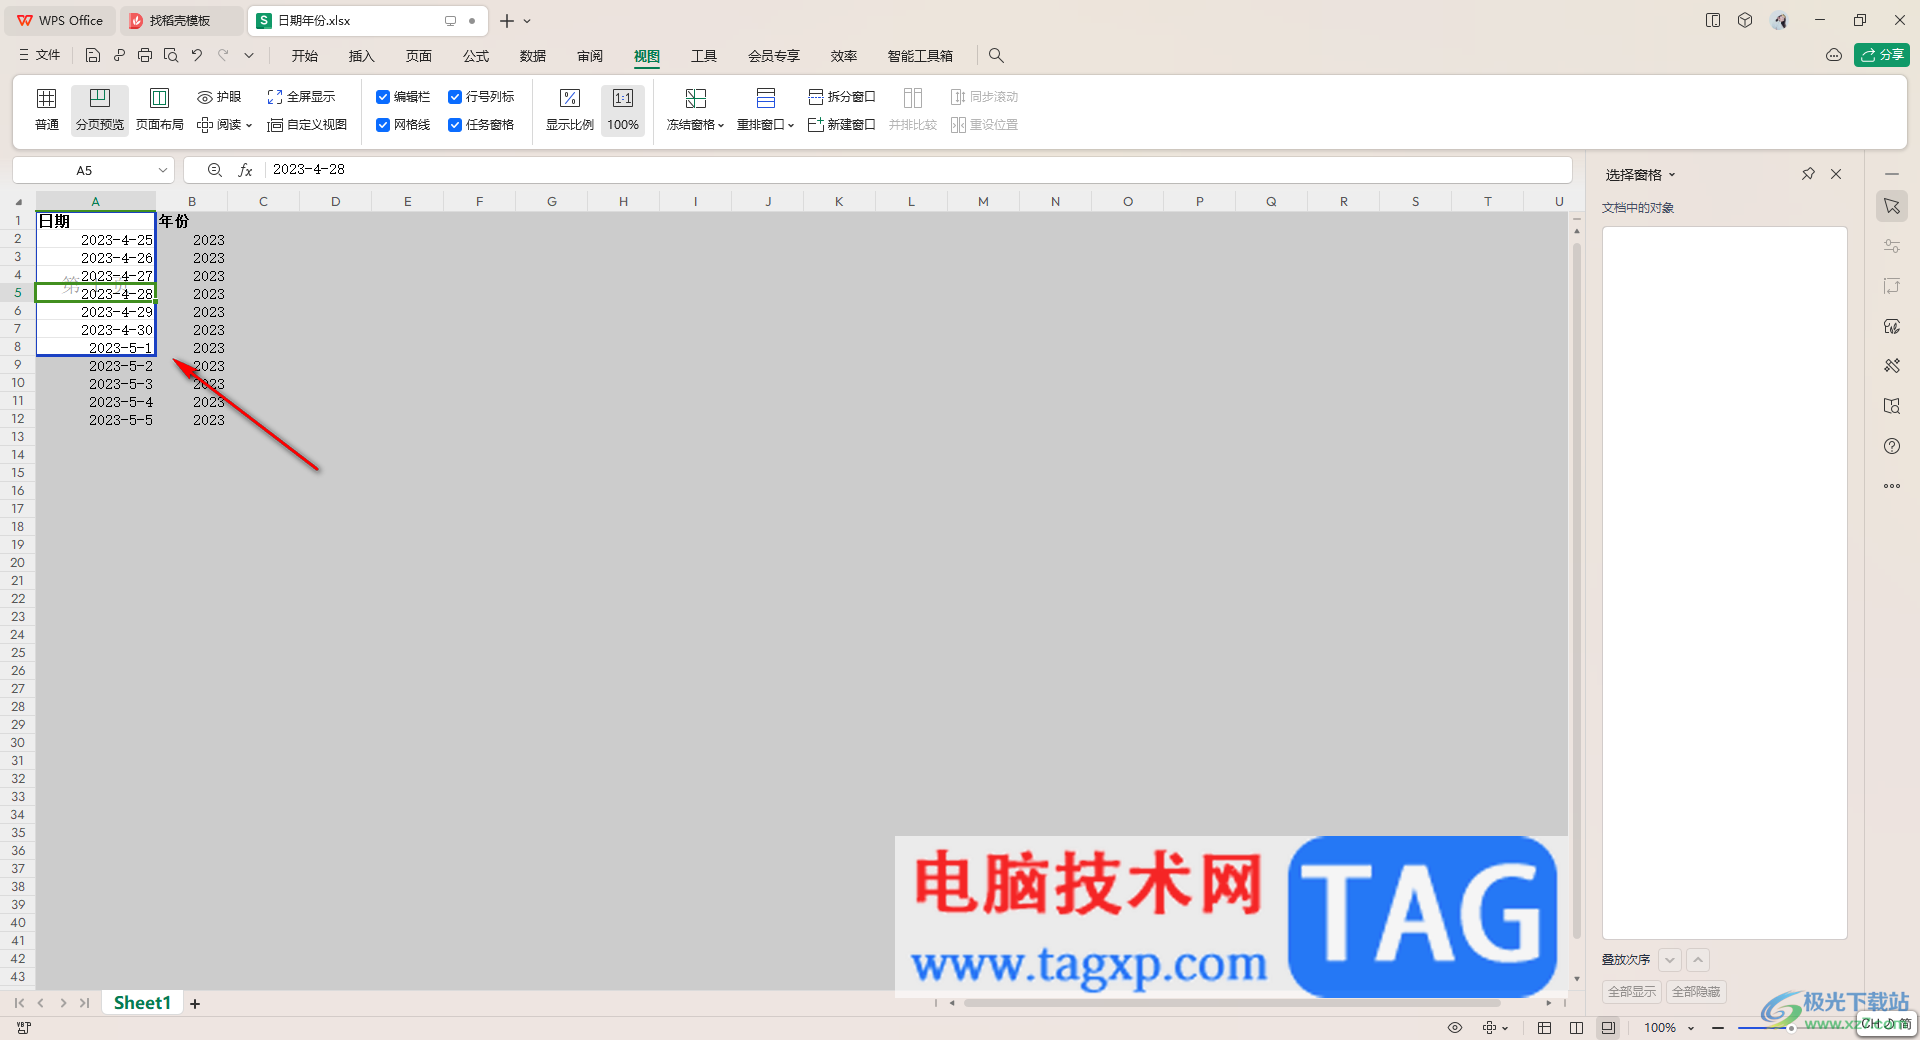
Task: Click the fx insert function icon
Action: click(245, 170)
